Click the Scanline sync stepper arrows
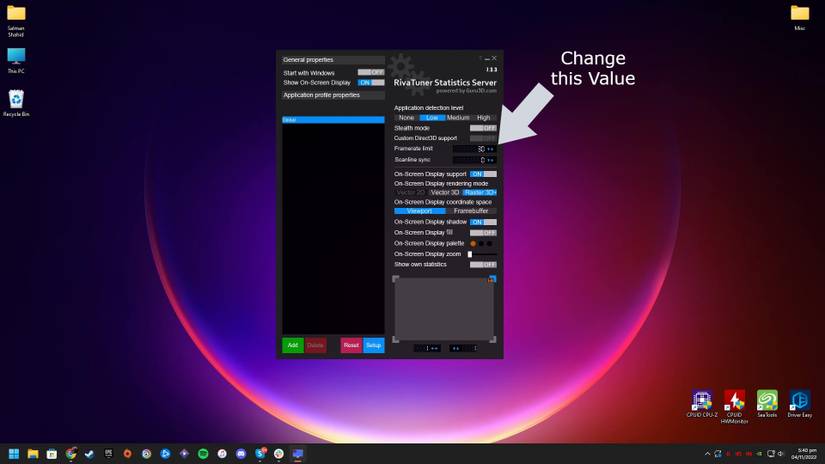The width and height of the screenshot is (825, 464). pos(491,160)
